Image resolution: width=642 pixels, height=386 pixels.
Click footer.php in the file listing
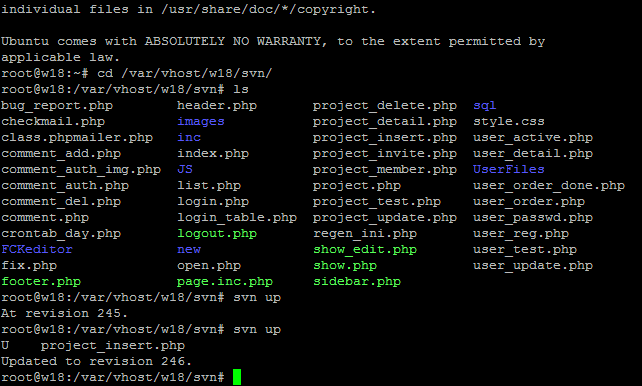[x=41, y=282]
